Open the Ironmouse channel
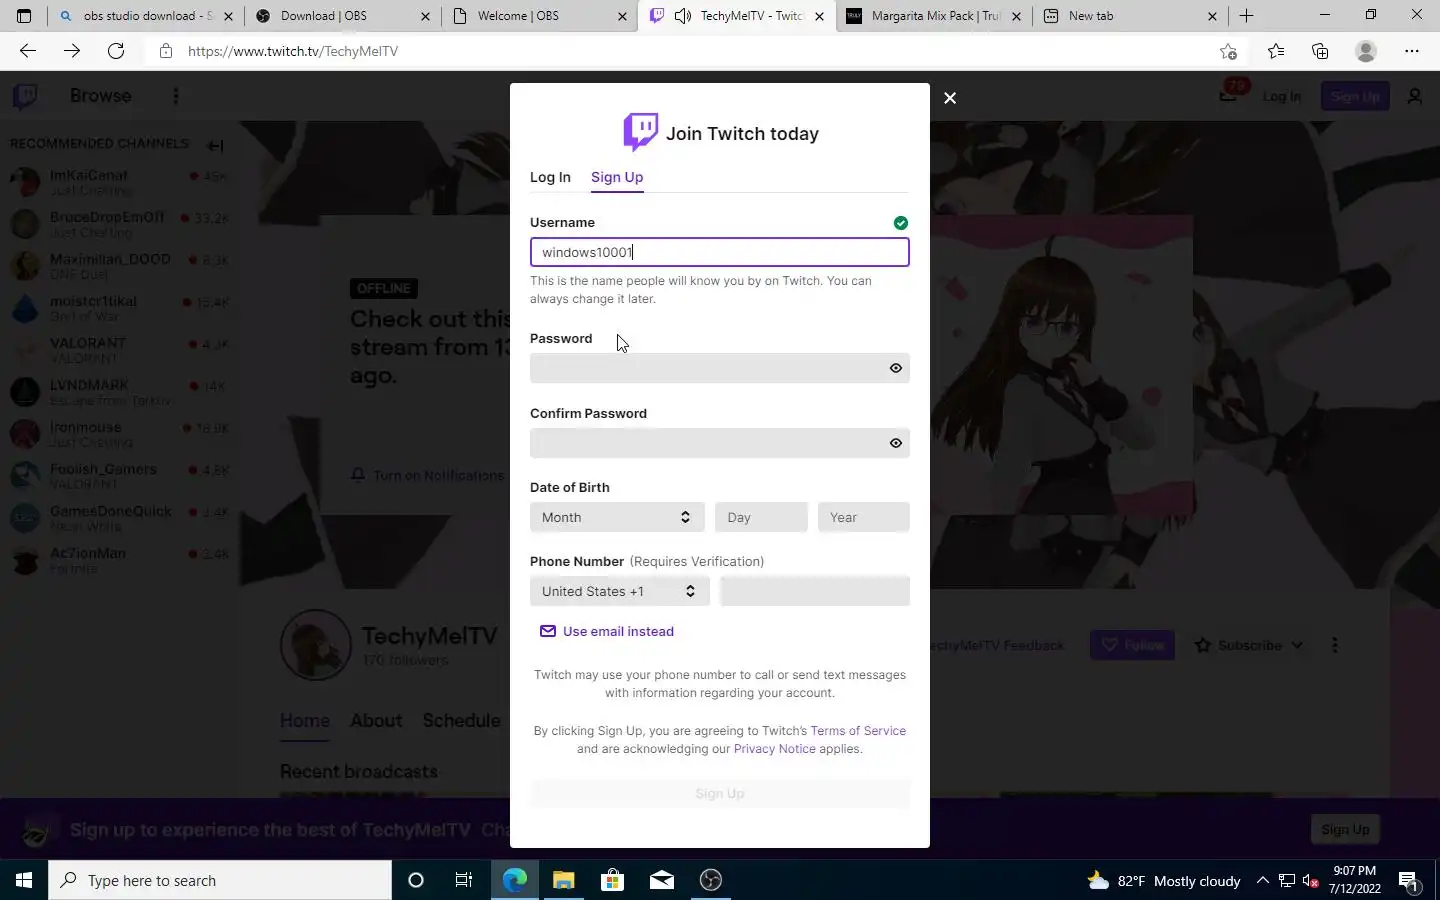The height and width of the screenshot is (900, 1440). pos(120,434)
